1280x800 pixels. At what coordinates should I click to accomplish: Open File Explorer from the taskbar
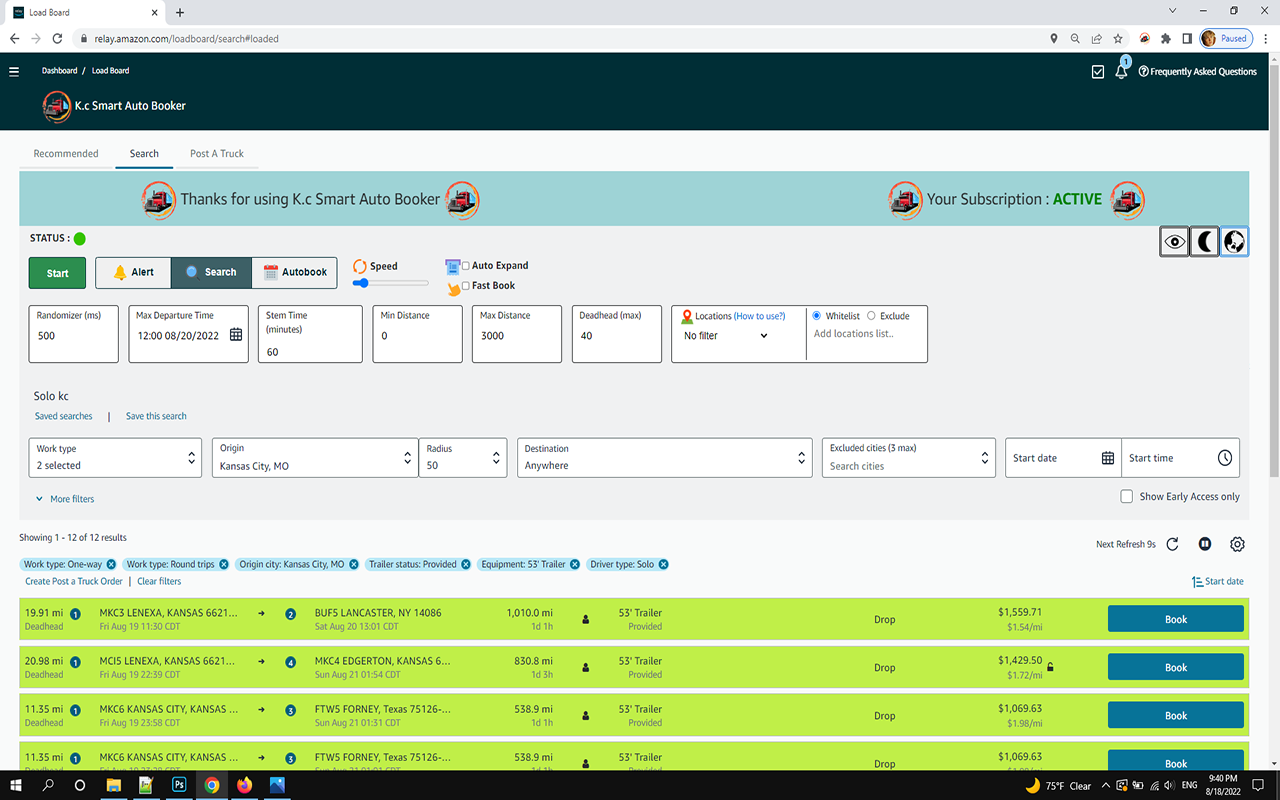pos(113,785)
